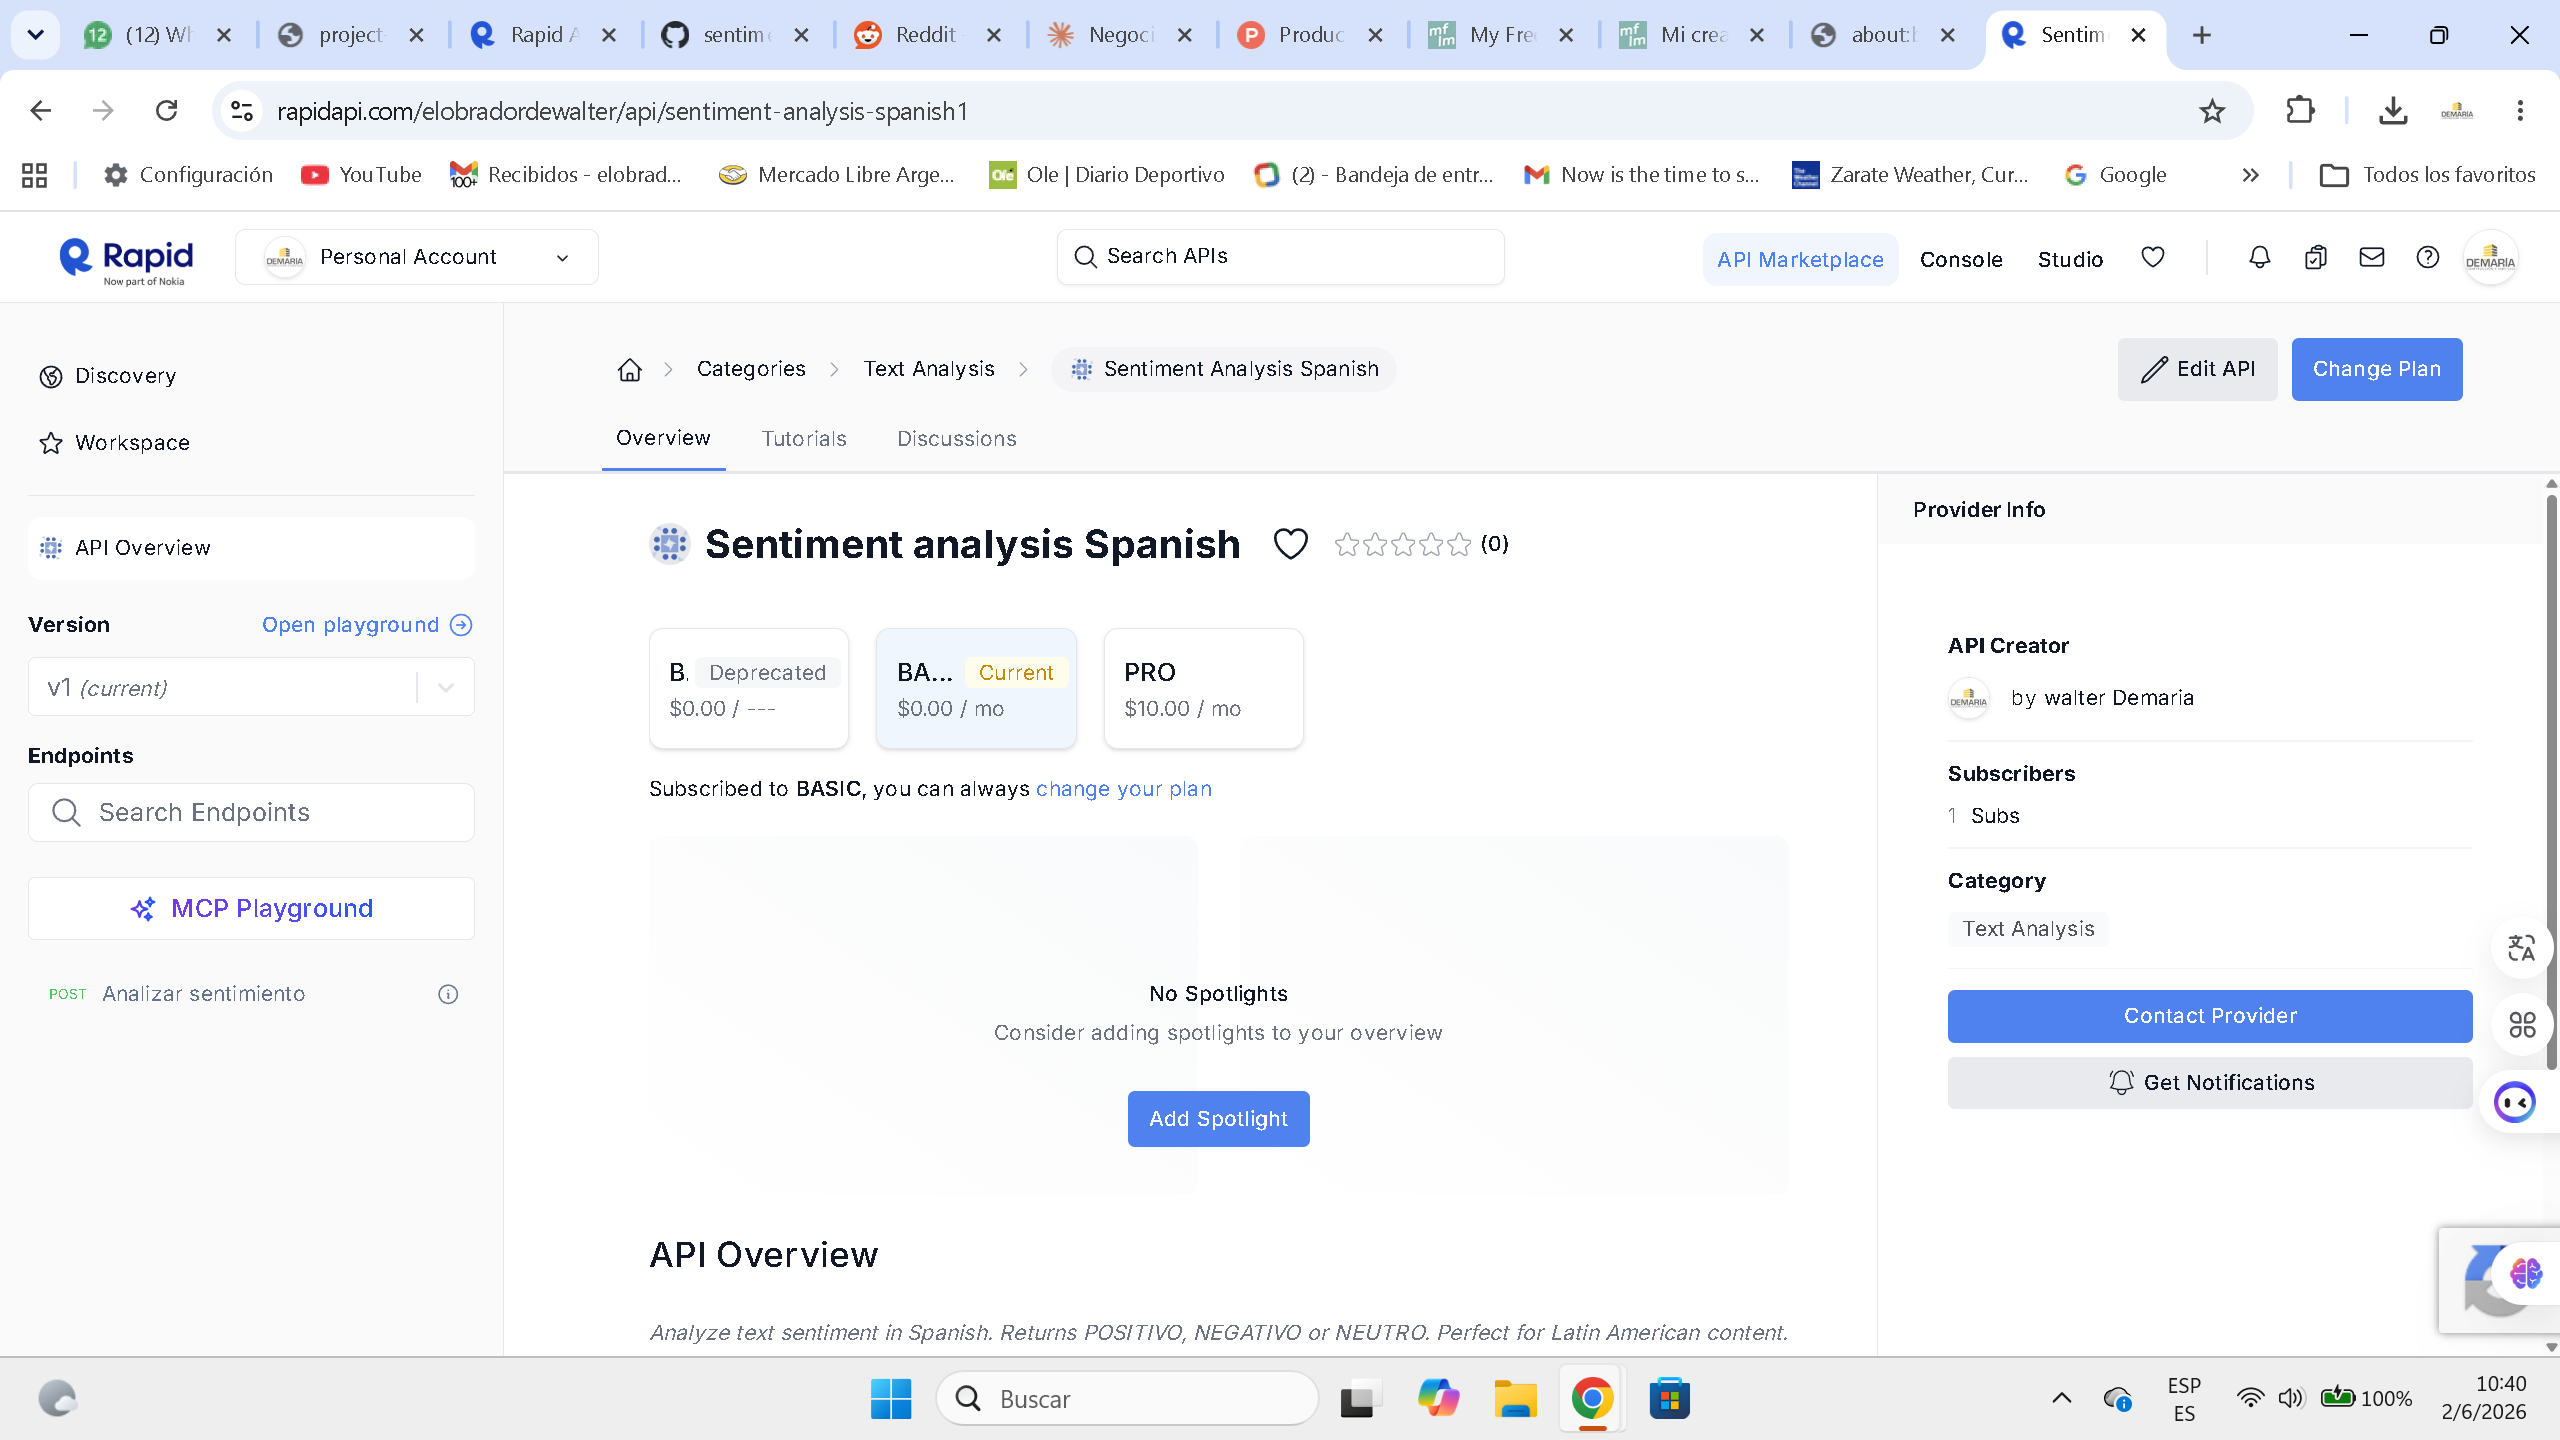Select API Overview sidebar item
The width and height of the screenshot is (2560, 1440).
[251, 548]
